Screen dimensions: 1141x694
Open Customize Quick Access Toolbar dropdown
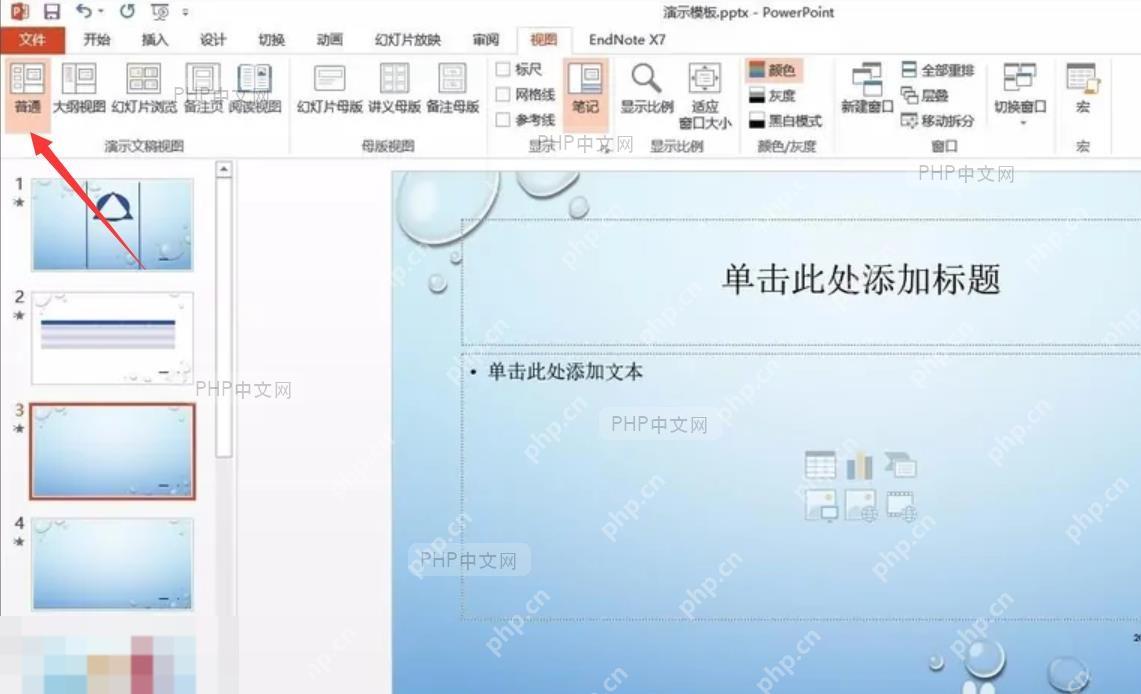pos(186,12)
